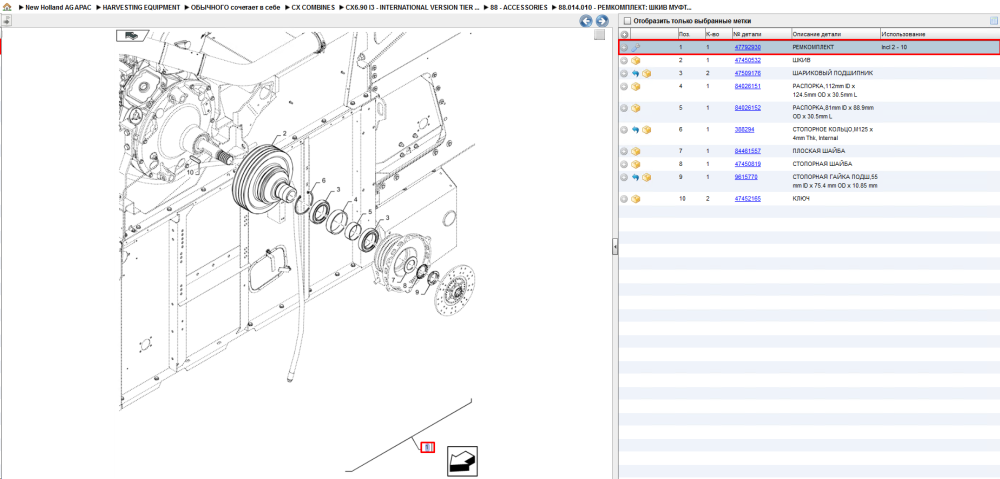1000x479 pixels.
Task: Open part number 388294 link
Action: click(x=745, y=129)
